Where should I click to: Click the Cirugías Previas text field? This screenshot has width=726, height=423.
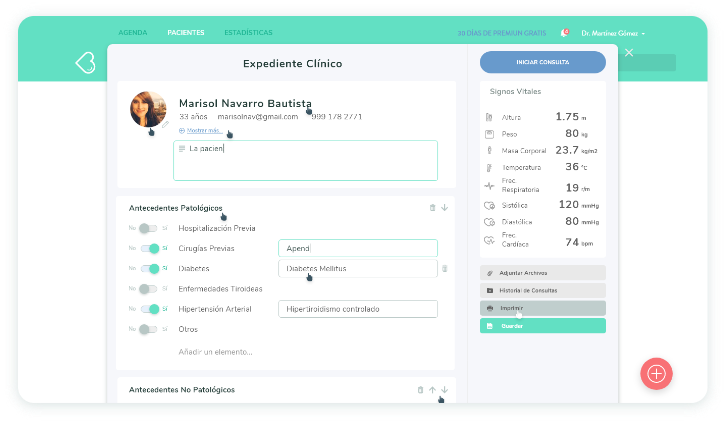click(x=357, y=248)
